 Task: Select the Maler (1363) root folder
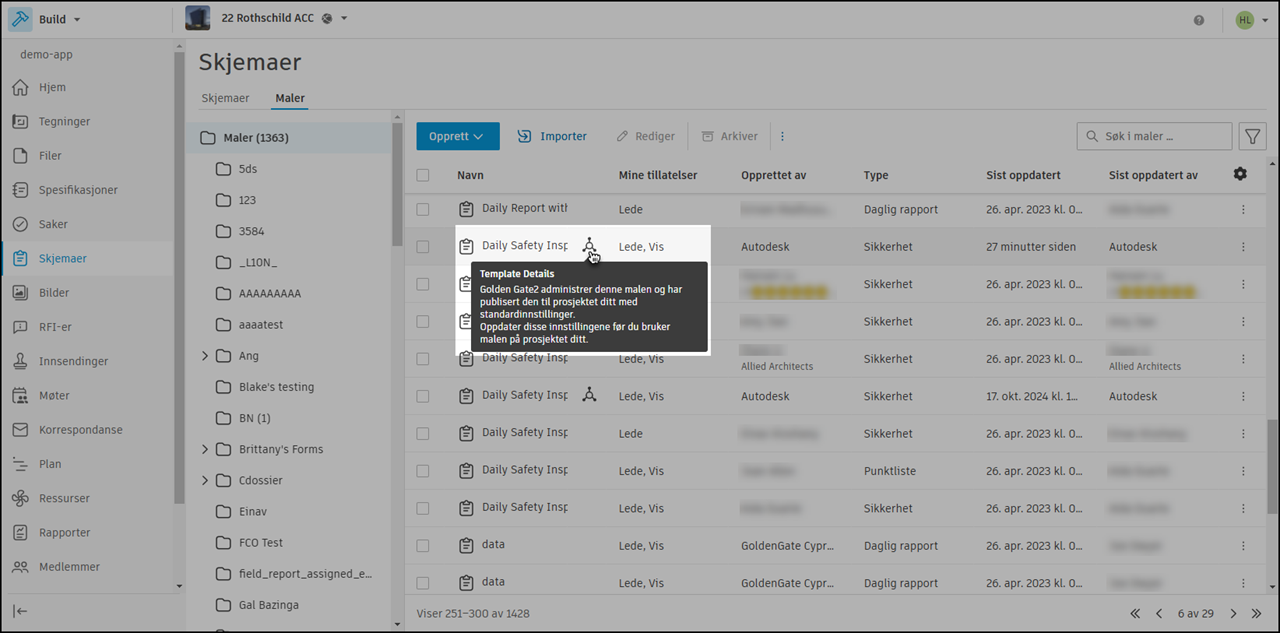pyautogui.click(x=289, y=138)
